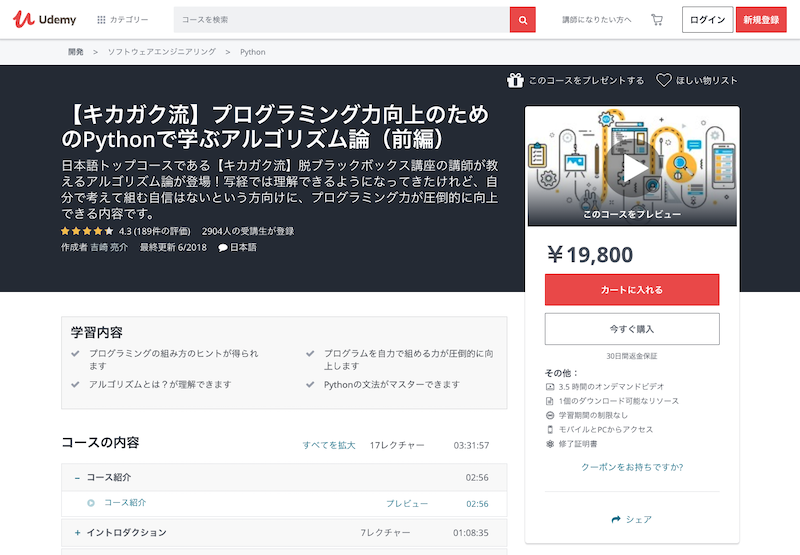Viewport: 800px width, 555px height.
Task: Click 3.5 時間のオンデマンドビデオ text
Action: (611, 387)
